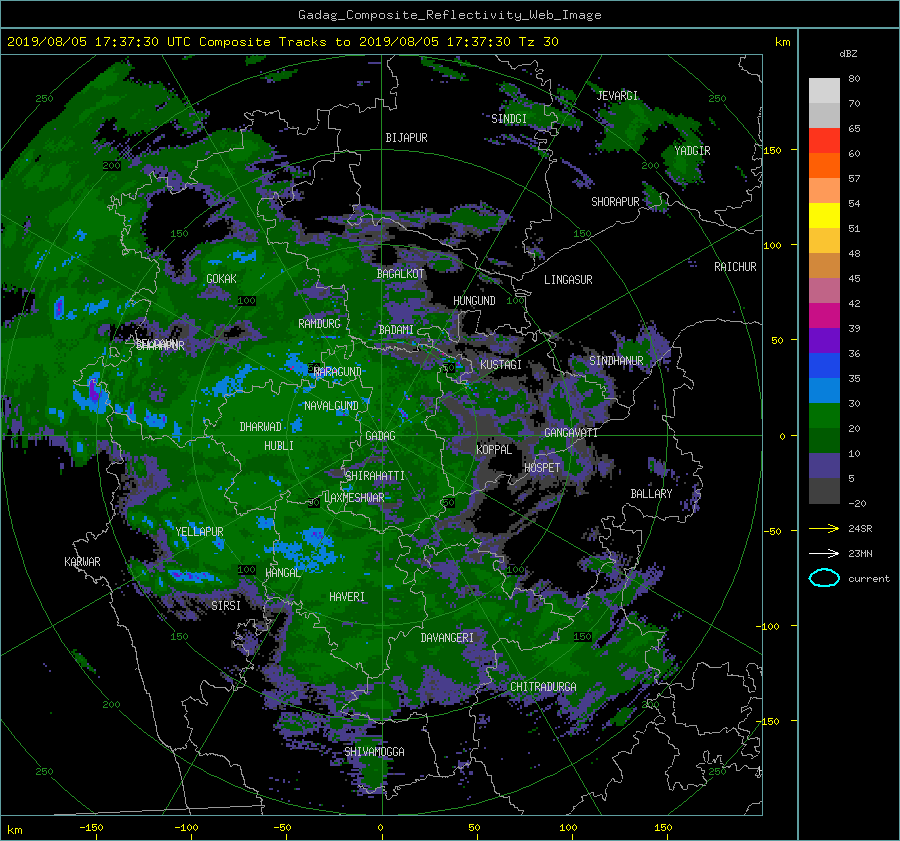This screenshot has width=900, height=841.
Task: Select the red 65 dBZ color swatch
Action: coord(824,141)
